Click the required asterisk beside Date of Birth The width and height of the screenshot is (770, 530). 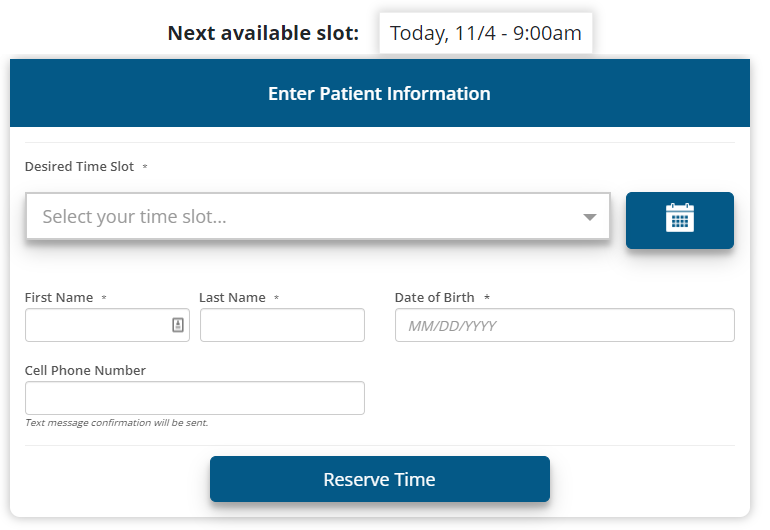(487, 298)
